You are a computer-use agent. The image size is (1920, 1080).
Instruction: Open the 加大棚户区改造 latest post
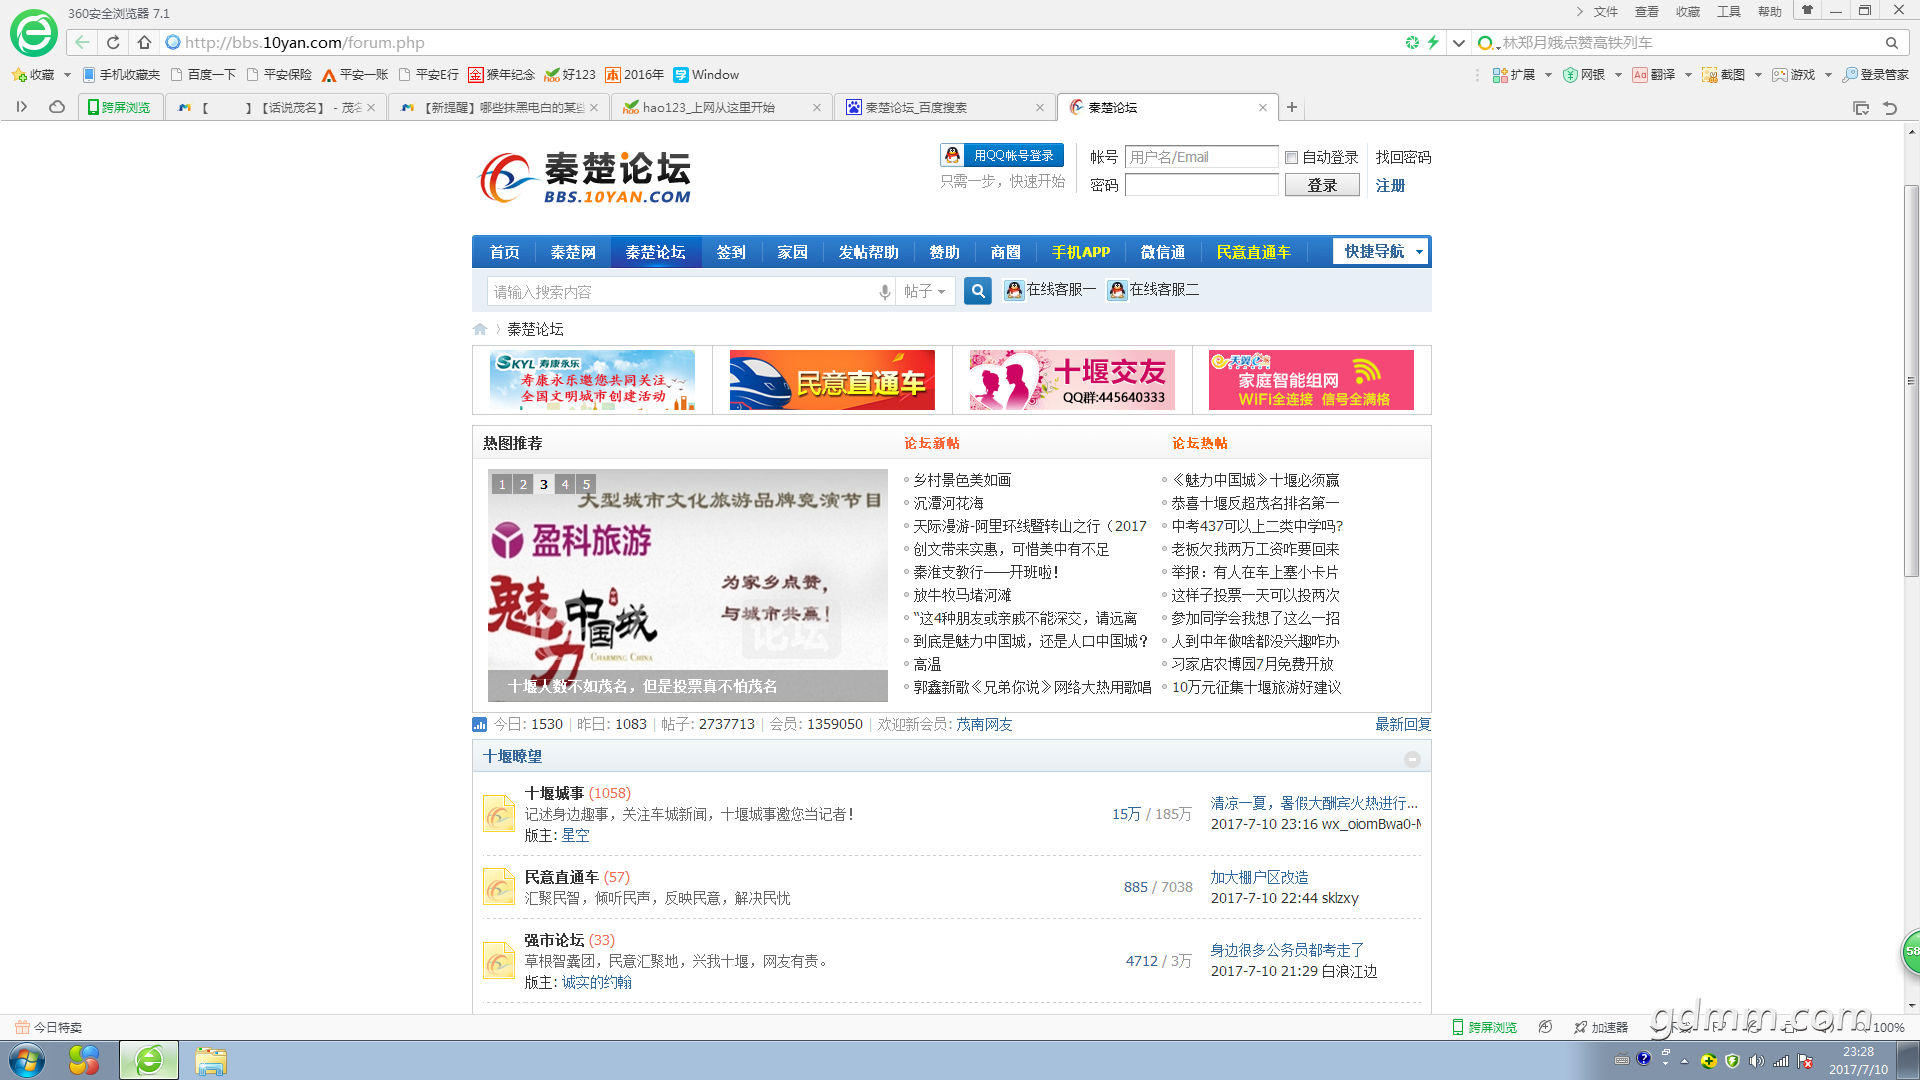tap(1260, 877)
